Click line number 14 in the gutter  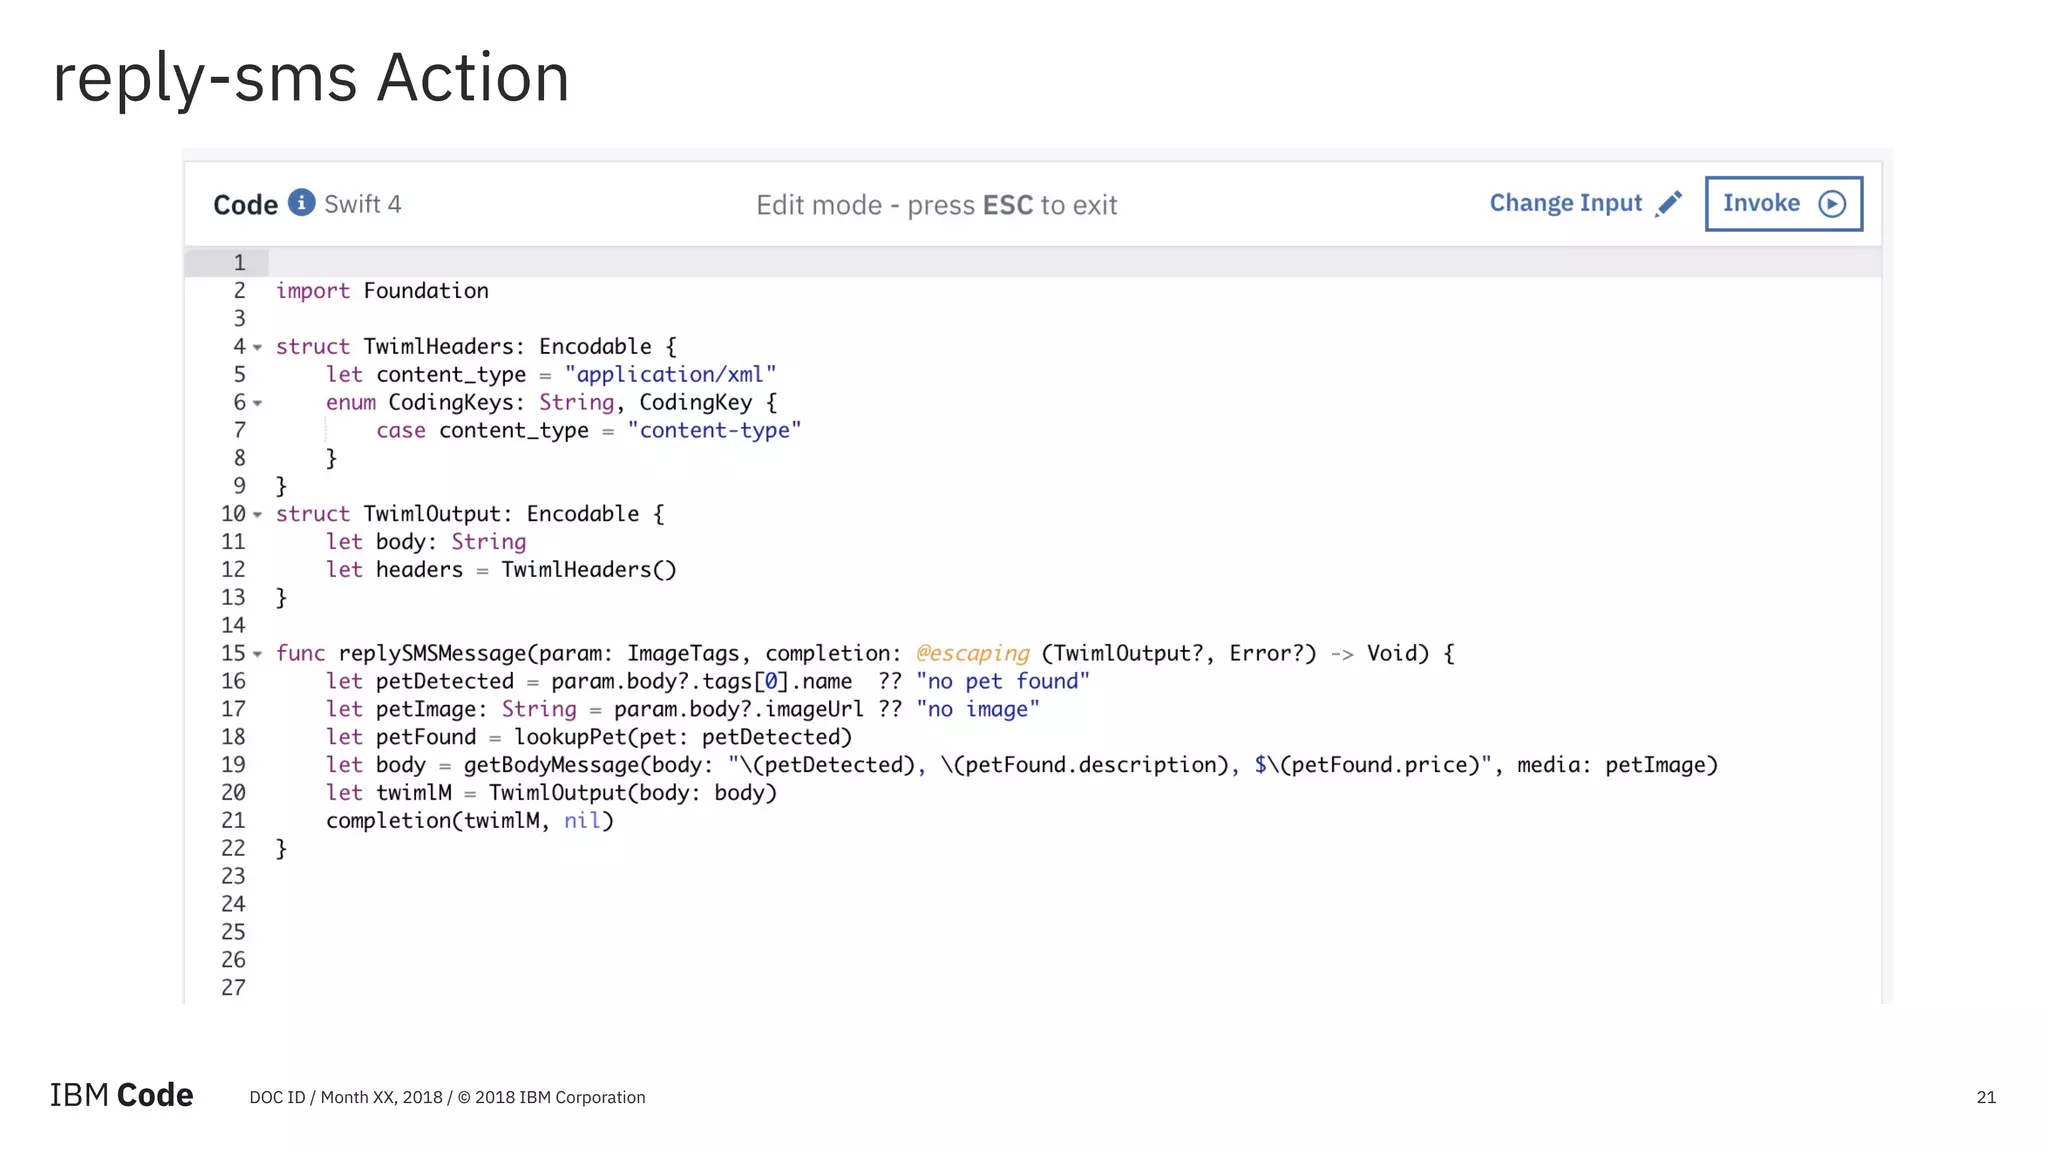(x=233, y=626)
